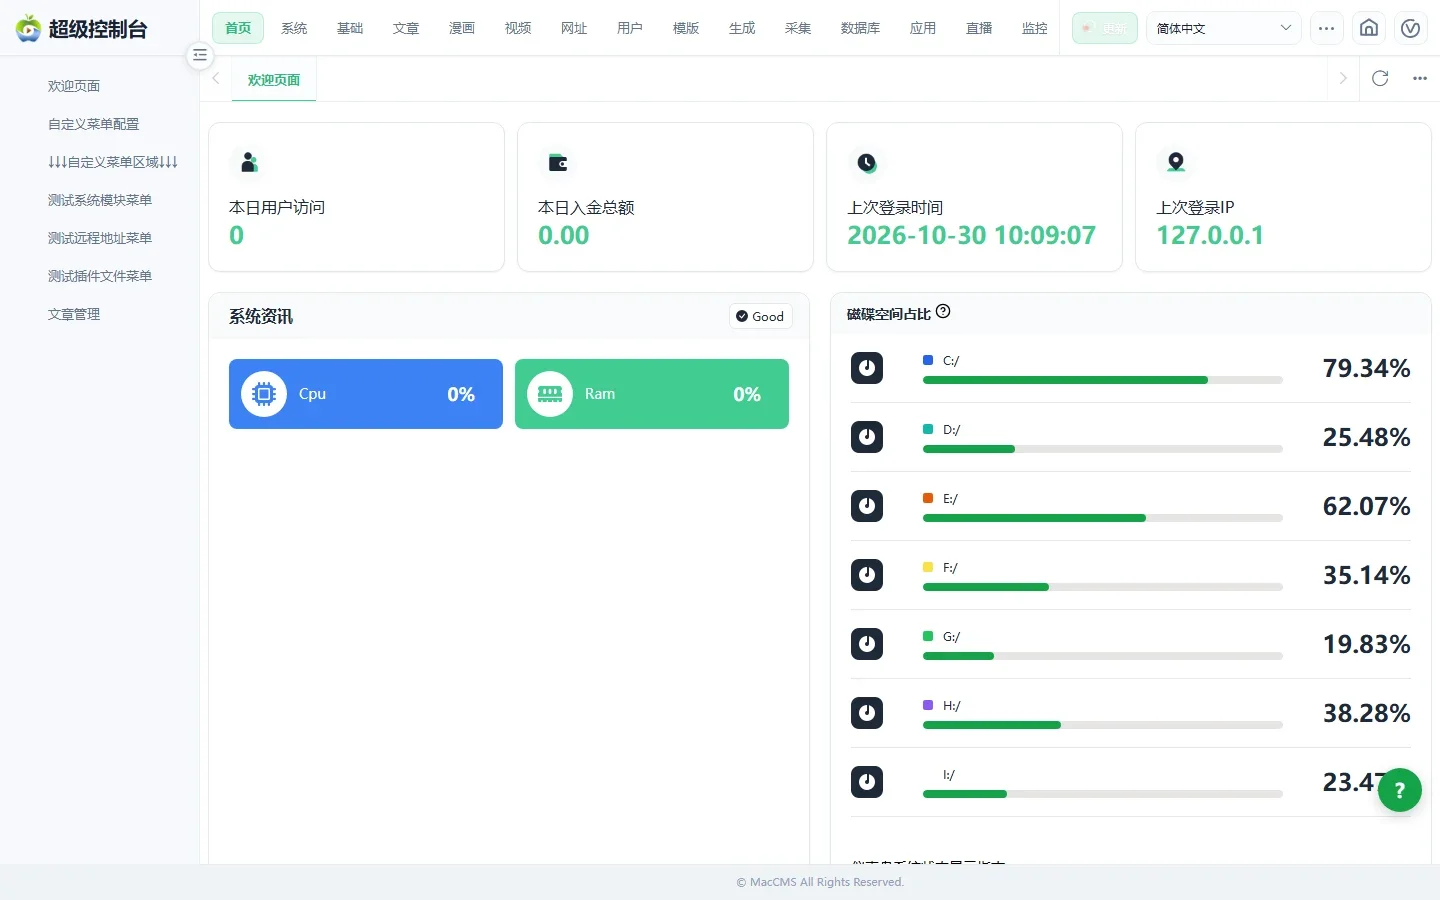Click the location pin icon above 上次登录IP
This screenshot has height=900, width=1440.
pyautogui.click(x=1176, y=162)
